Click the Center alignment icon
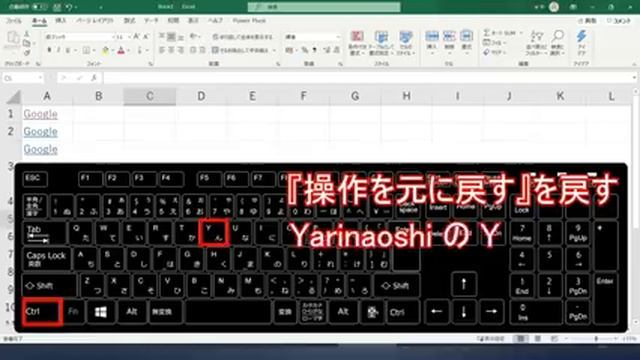This screenshot has height=360, width=640. [x=171, y=50]
